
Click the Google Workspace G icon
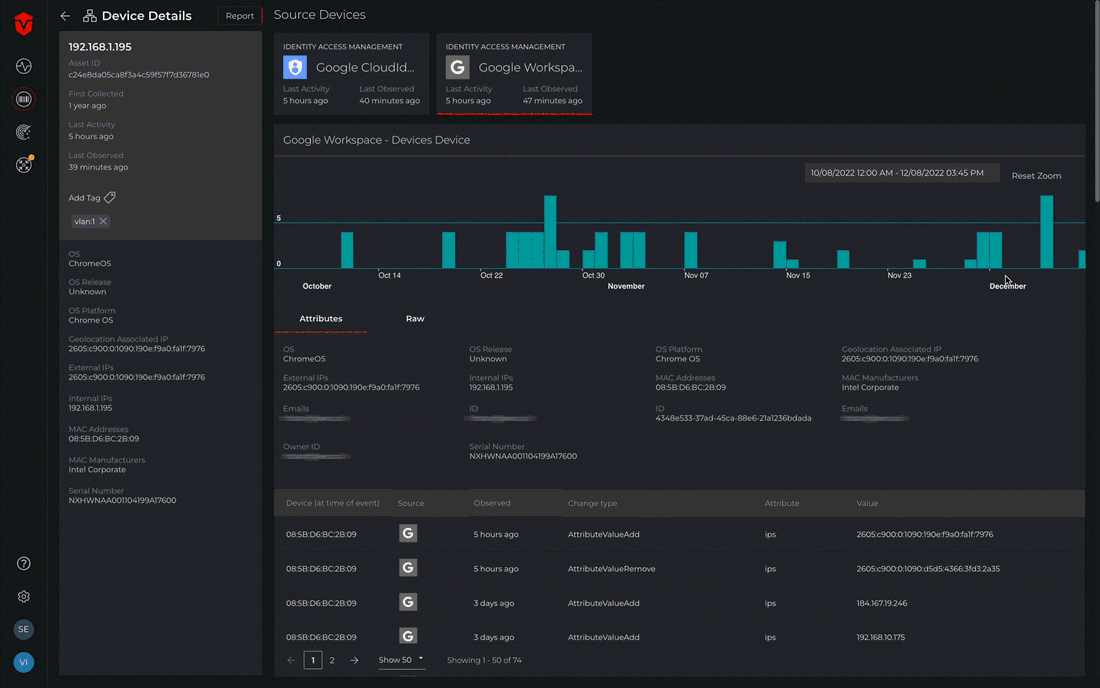(457, 67)
